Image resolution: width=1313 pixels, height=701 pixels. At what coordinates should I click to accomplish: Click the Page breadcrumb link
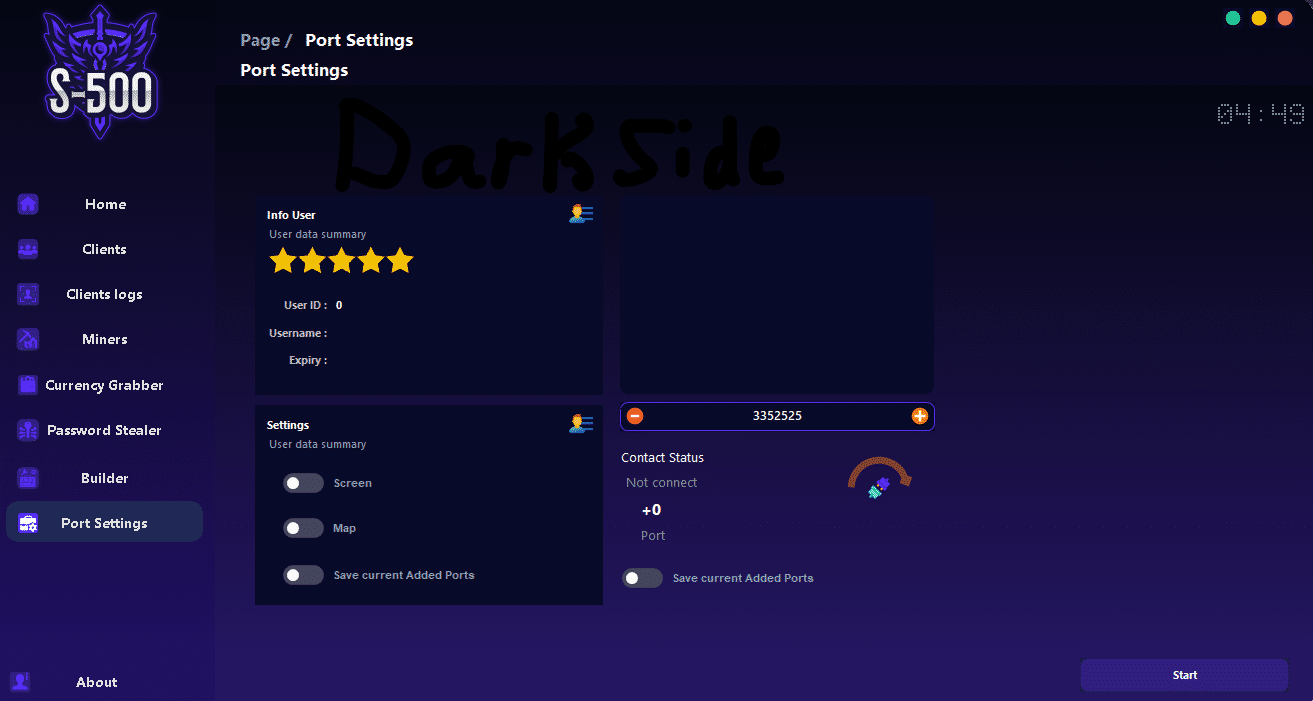pyautogui.click(x=260, y=40)
